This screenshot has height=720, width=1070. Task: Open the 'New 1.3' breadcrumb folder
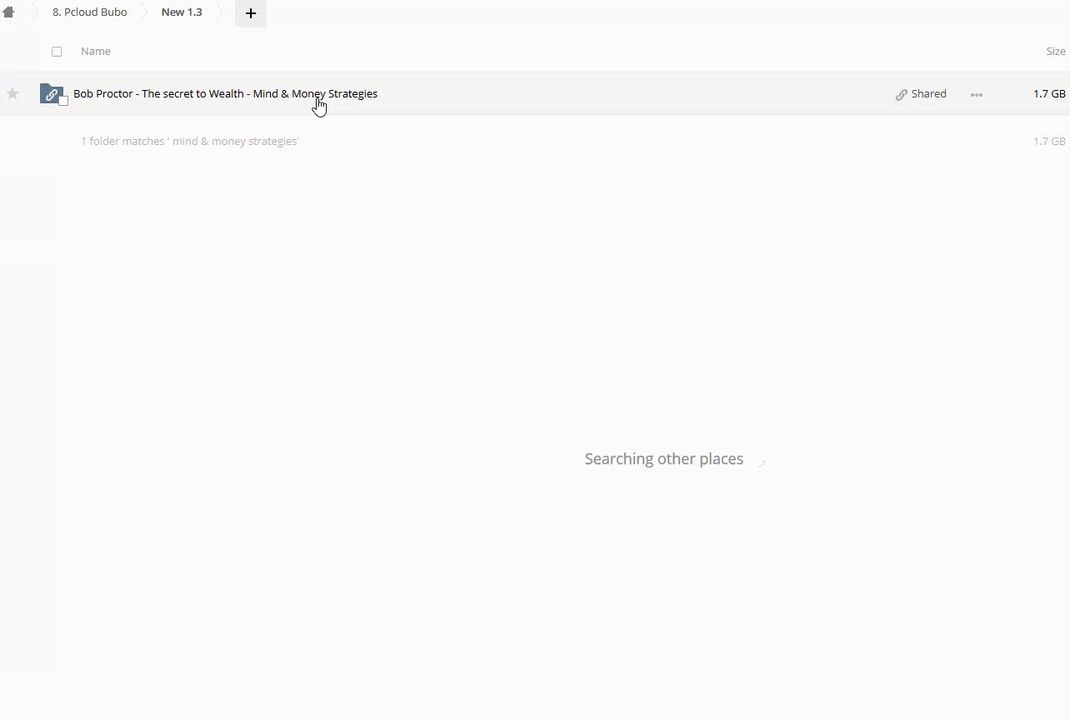[181, 13]
